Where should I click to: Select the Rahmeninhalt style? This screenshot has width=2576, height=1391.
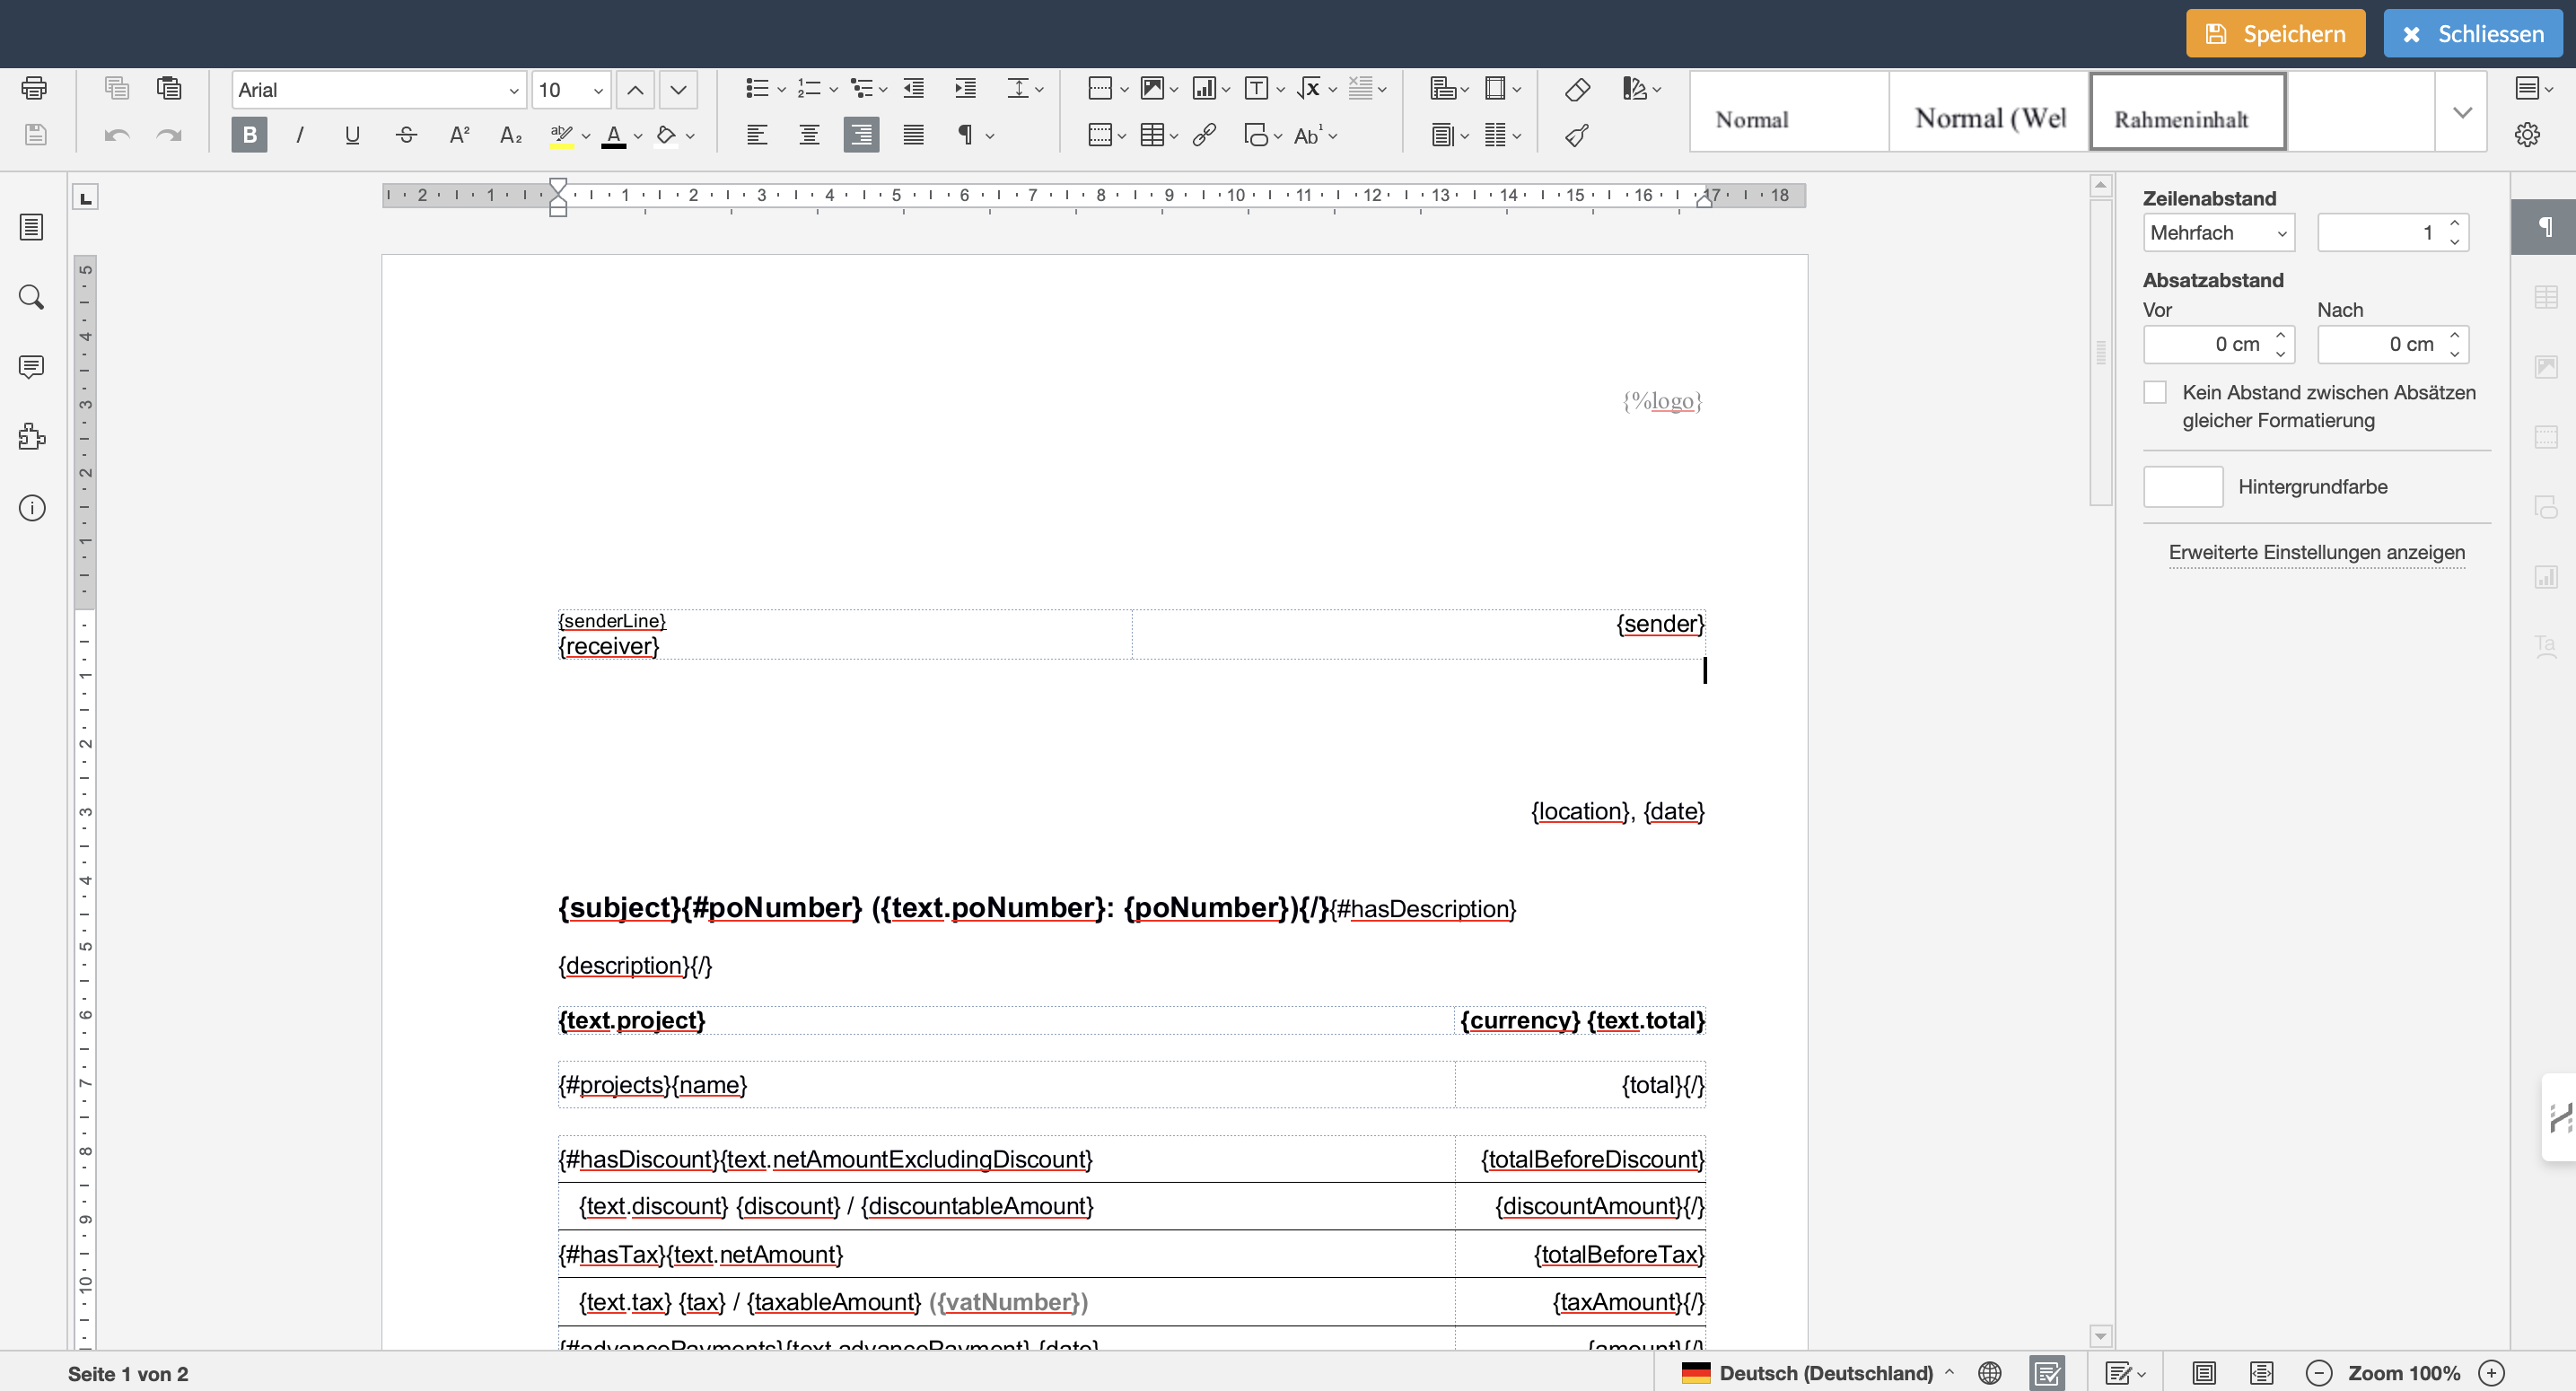tap(2188, 112)
